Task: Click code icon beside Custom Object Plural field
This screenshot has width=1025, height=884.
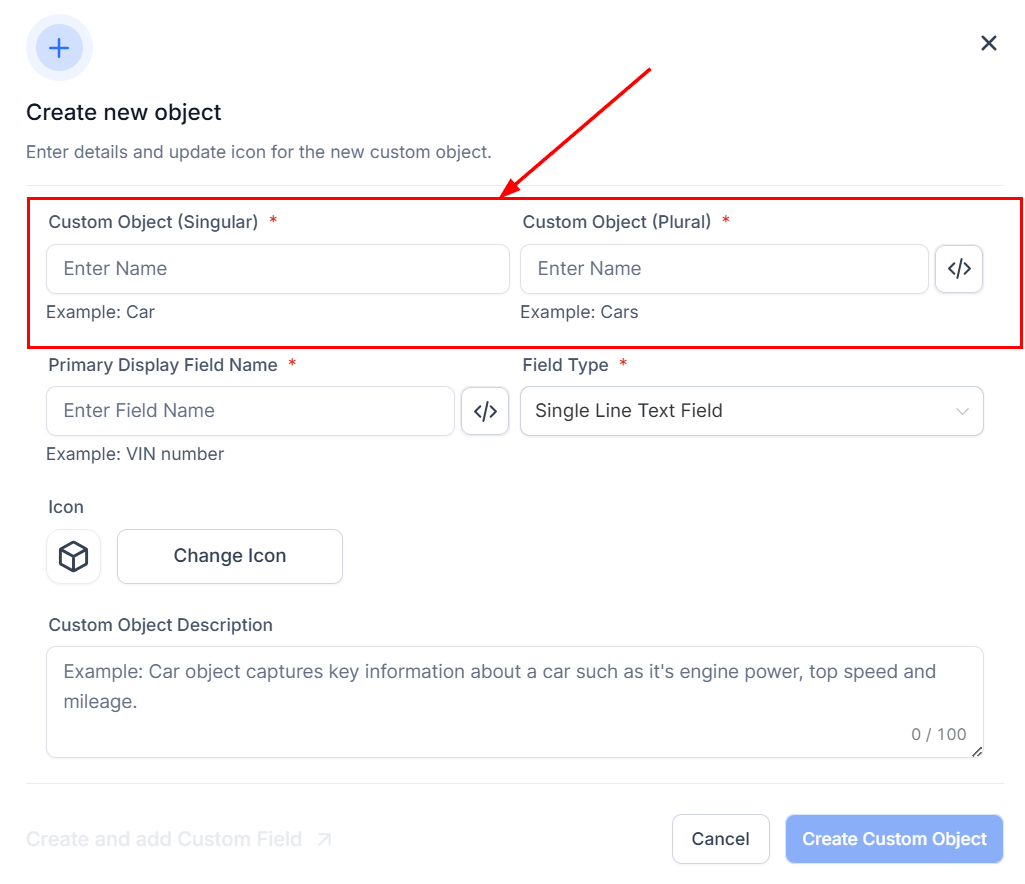Action: tap(959, 269)
